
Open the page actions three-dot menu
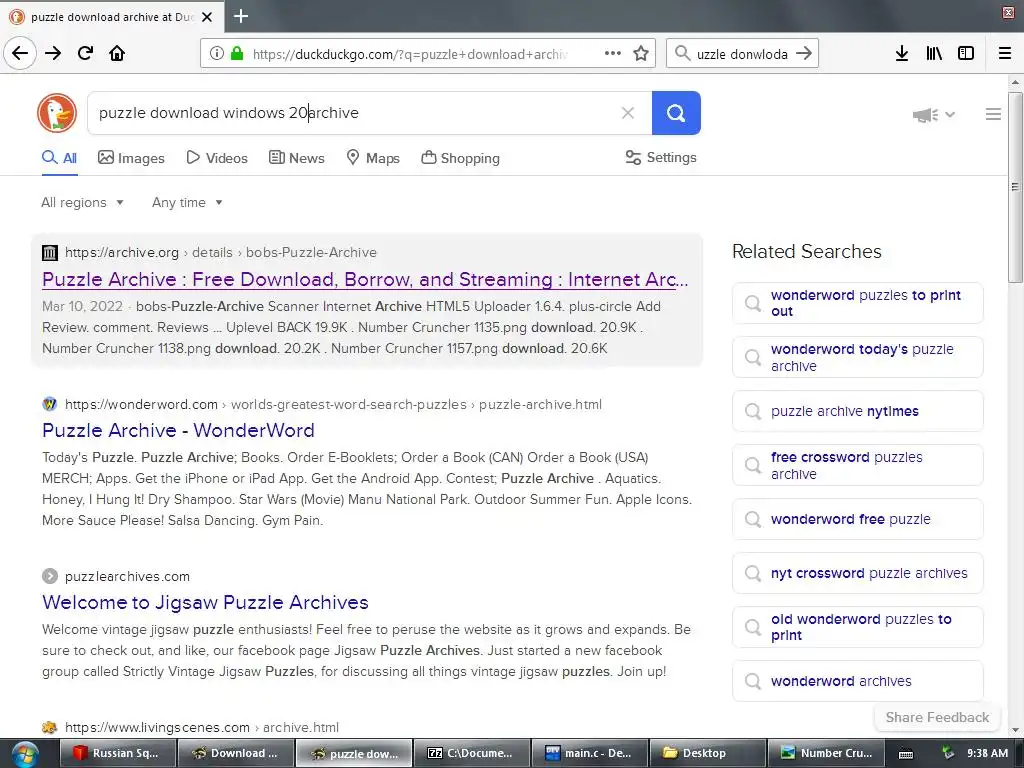(x=613, y=54)
